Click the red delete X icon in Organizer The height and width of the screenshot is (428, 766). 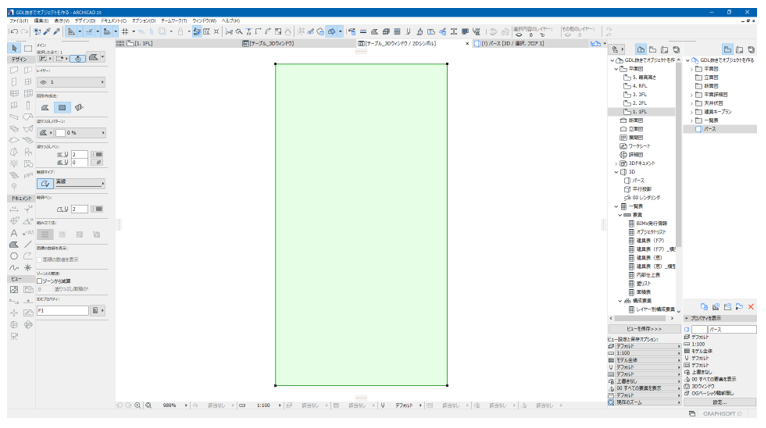[x=751, y=307]
